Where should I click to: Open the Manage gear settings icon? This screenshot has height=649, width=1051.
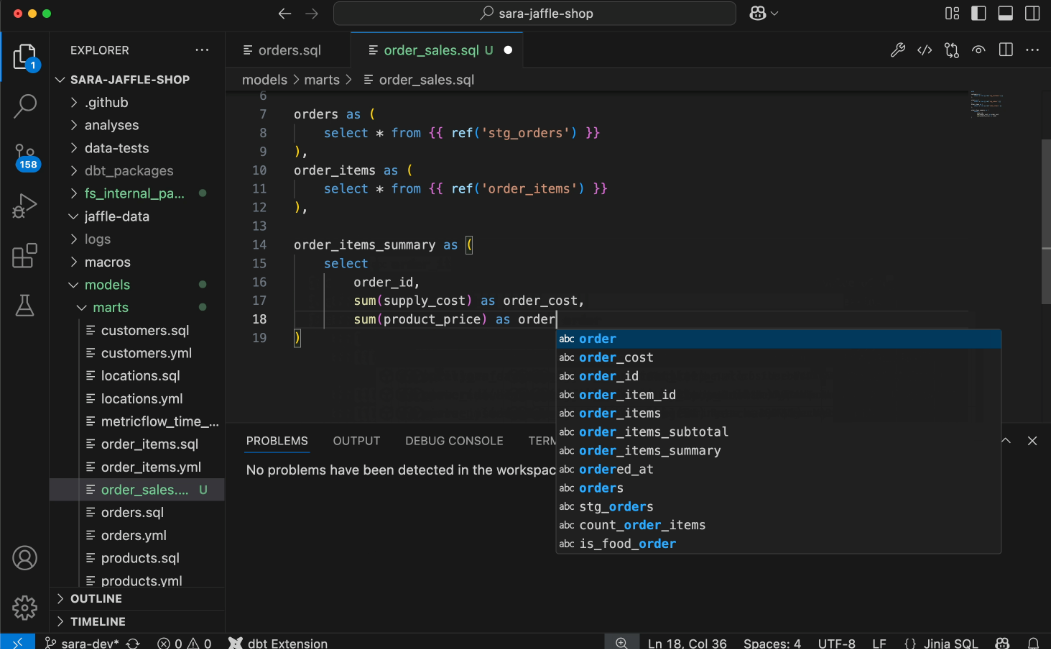coord(25,607)
